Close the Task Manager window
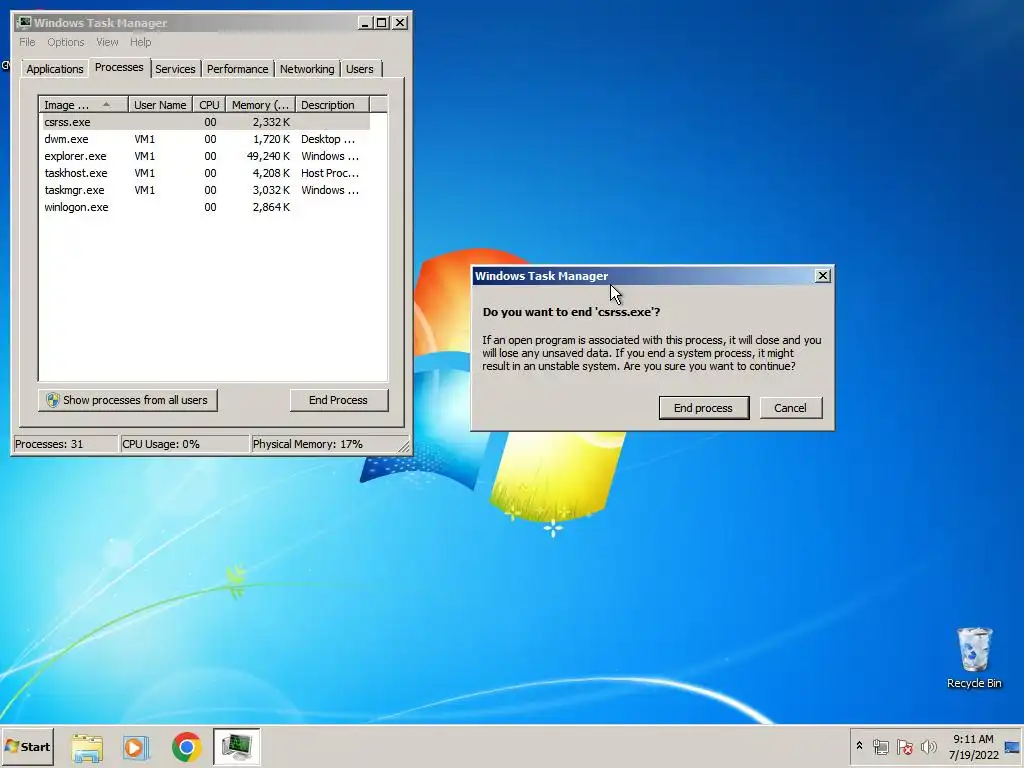The width and height of the screenshot is (1024, 768). click(400, 23)
